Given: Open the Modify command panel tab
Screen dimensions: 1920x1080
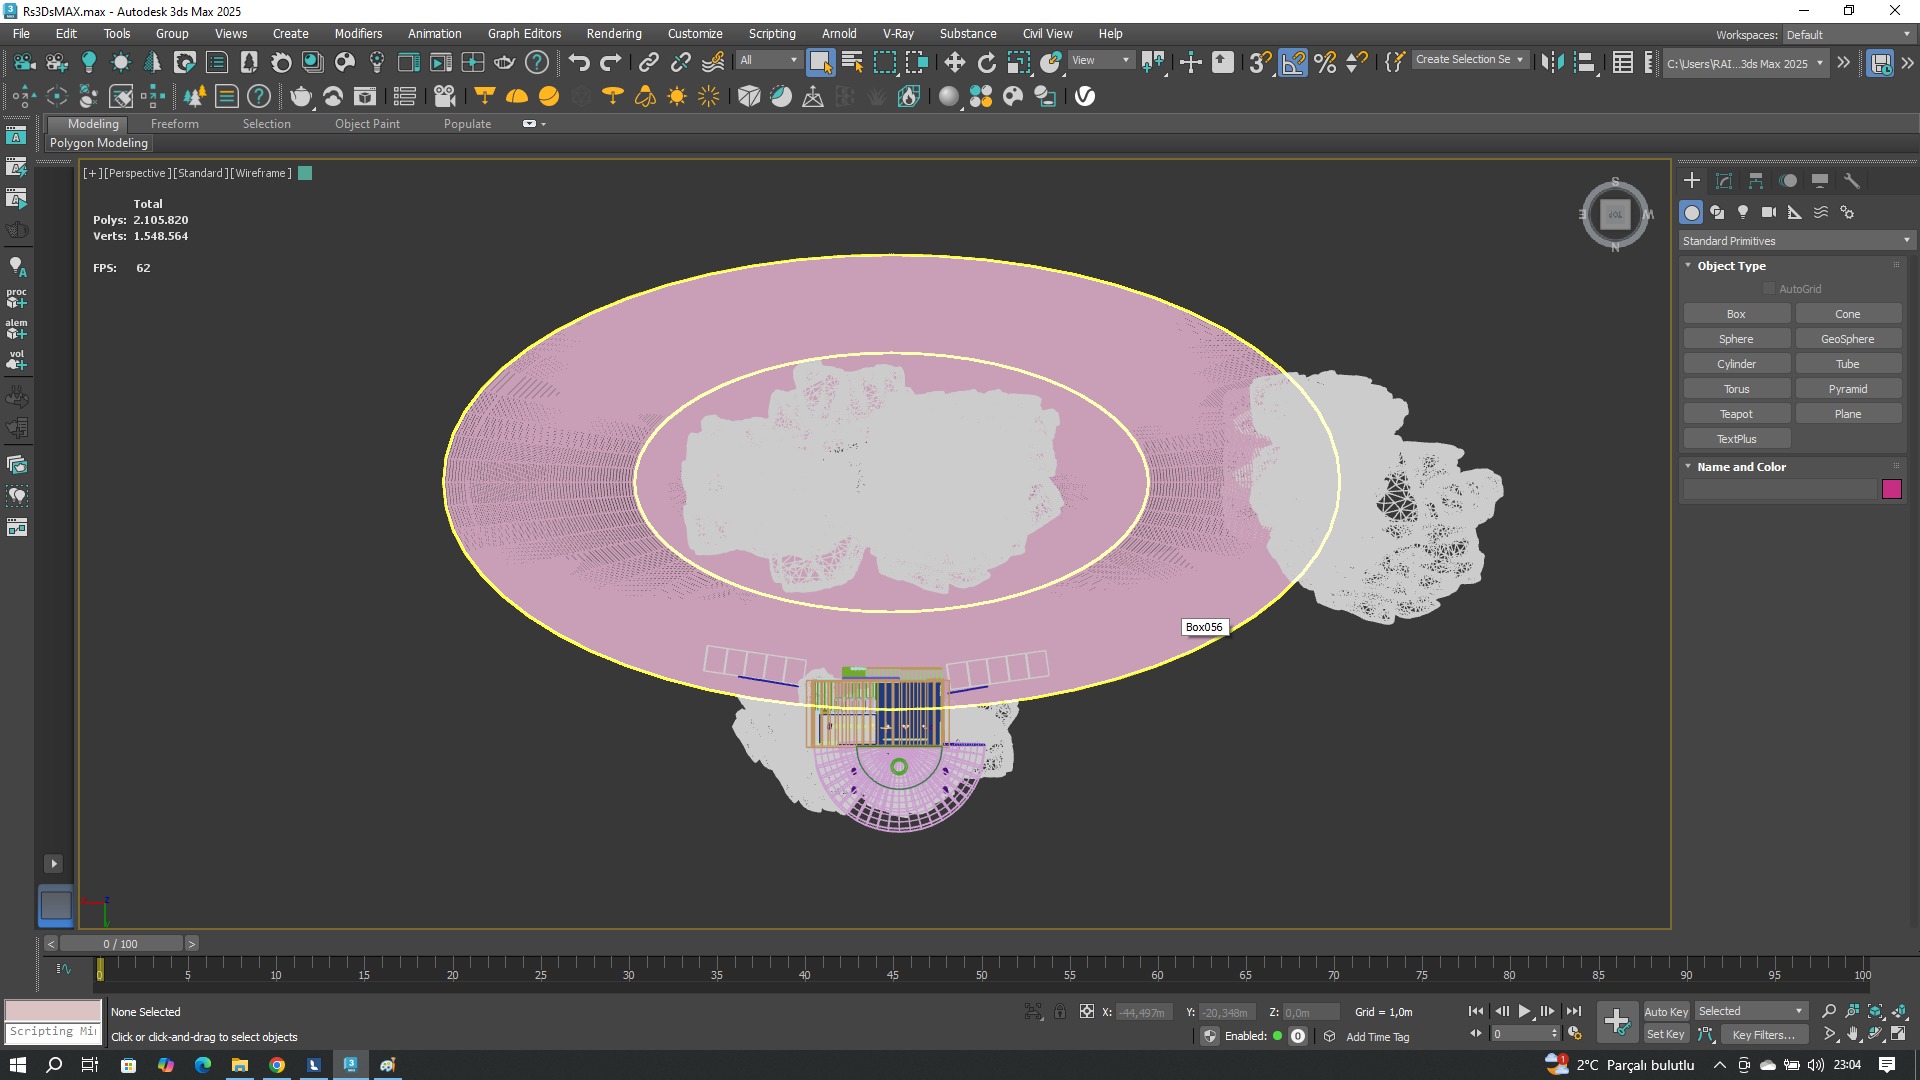Looking at the screenshot, I should (x=1724, y=181).
